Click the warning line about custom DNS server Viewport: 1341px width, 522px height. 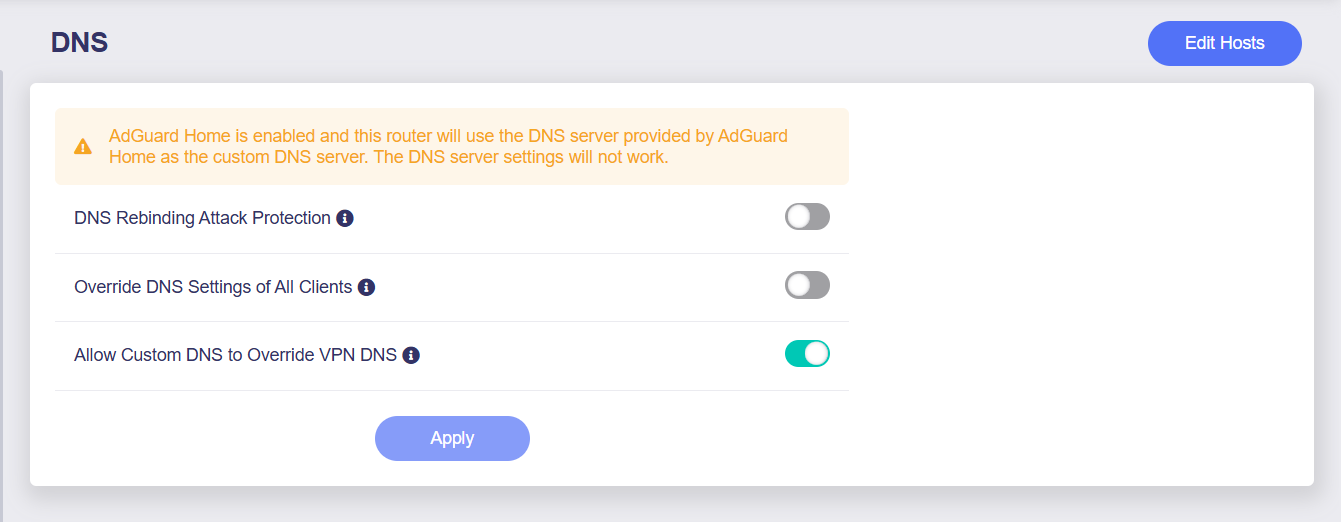[x=388, y=157]
